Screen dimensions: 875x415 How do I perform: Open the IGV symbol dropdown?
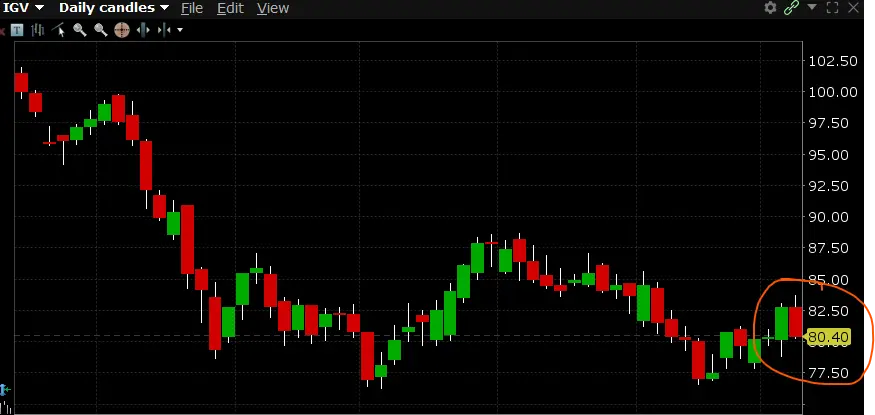(23, 8)
